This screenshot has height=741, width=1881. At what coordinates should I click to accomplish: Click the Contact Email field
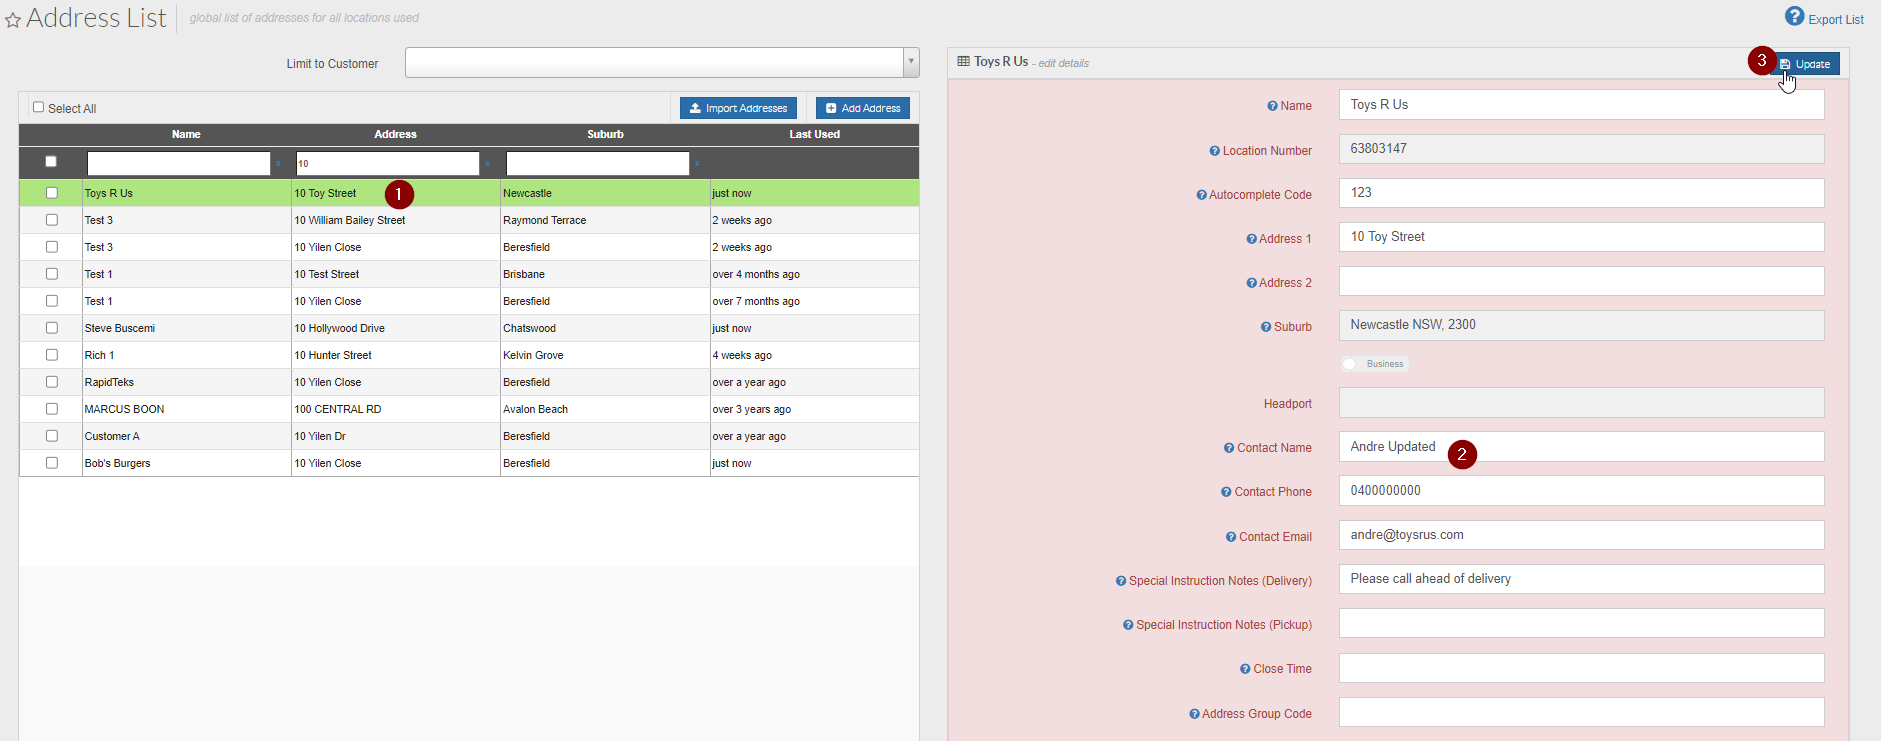click(1582, 535)
